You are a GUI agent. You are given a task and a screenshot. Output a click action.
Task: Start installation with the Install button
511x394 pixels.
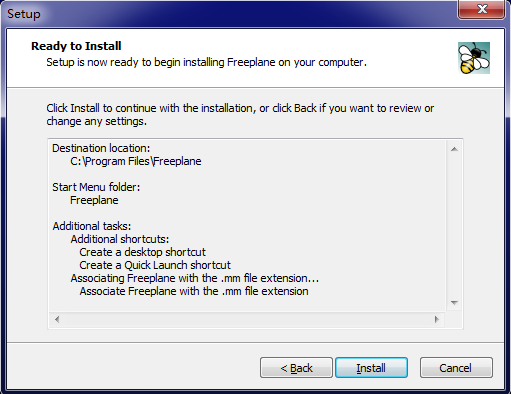pos(371,368)
